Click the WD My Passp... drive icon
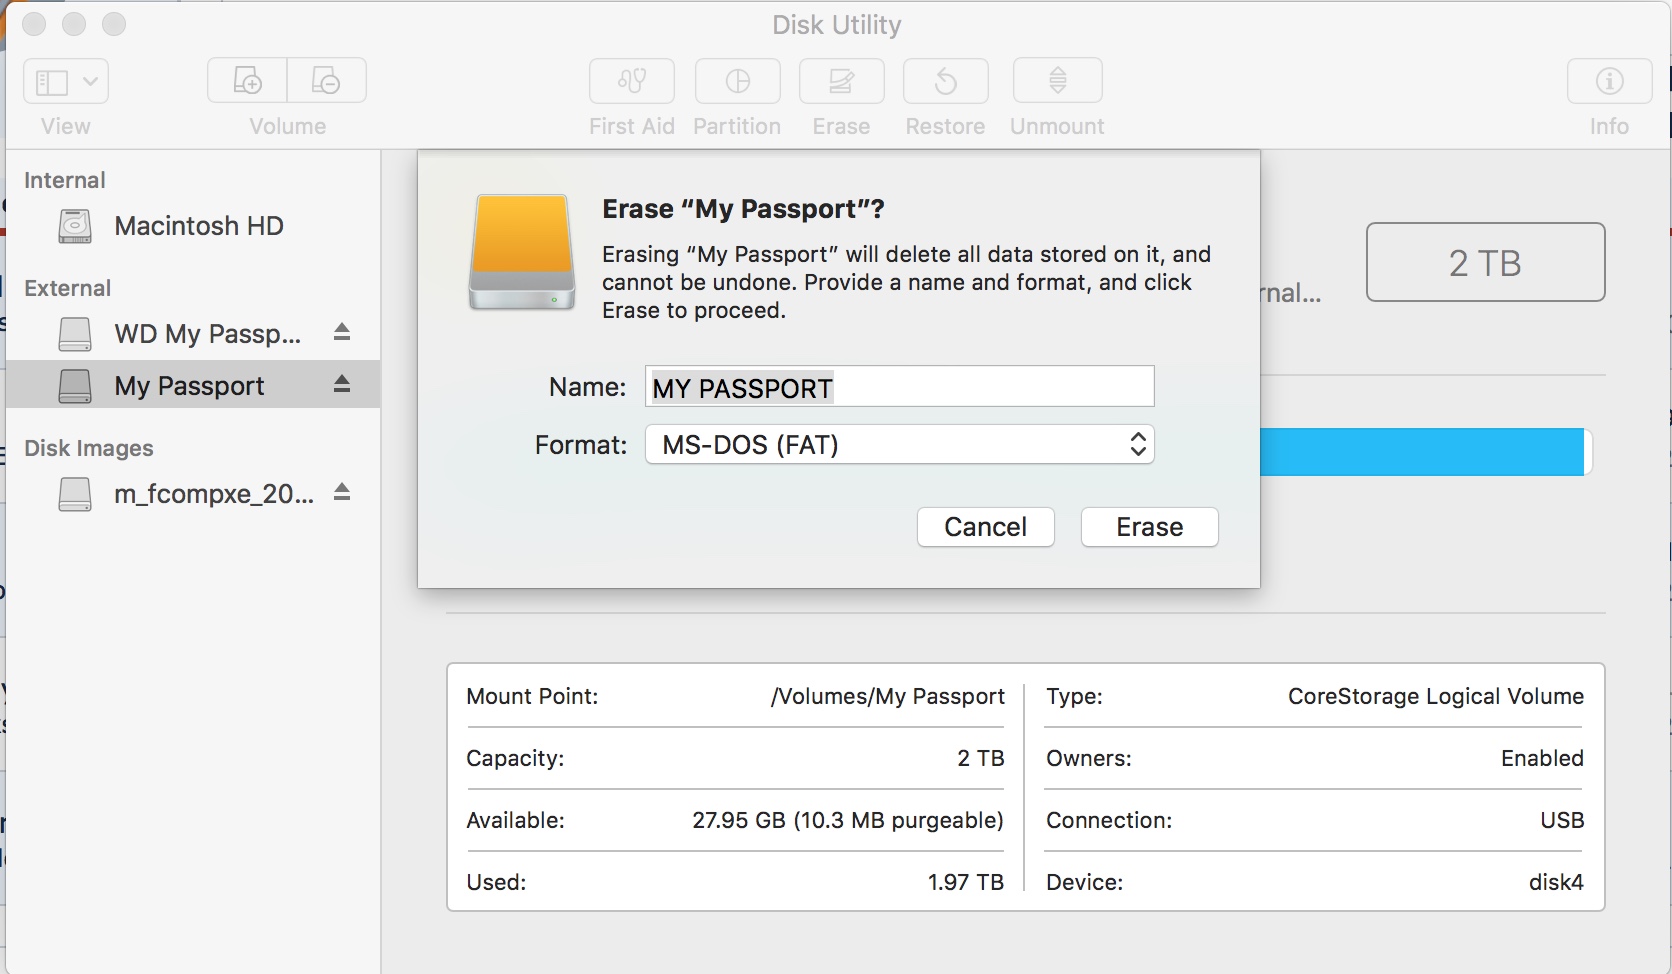Viewport: 1672px width, 974px height. (x=75, y=333)
